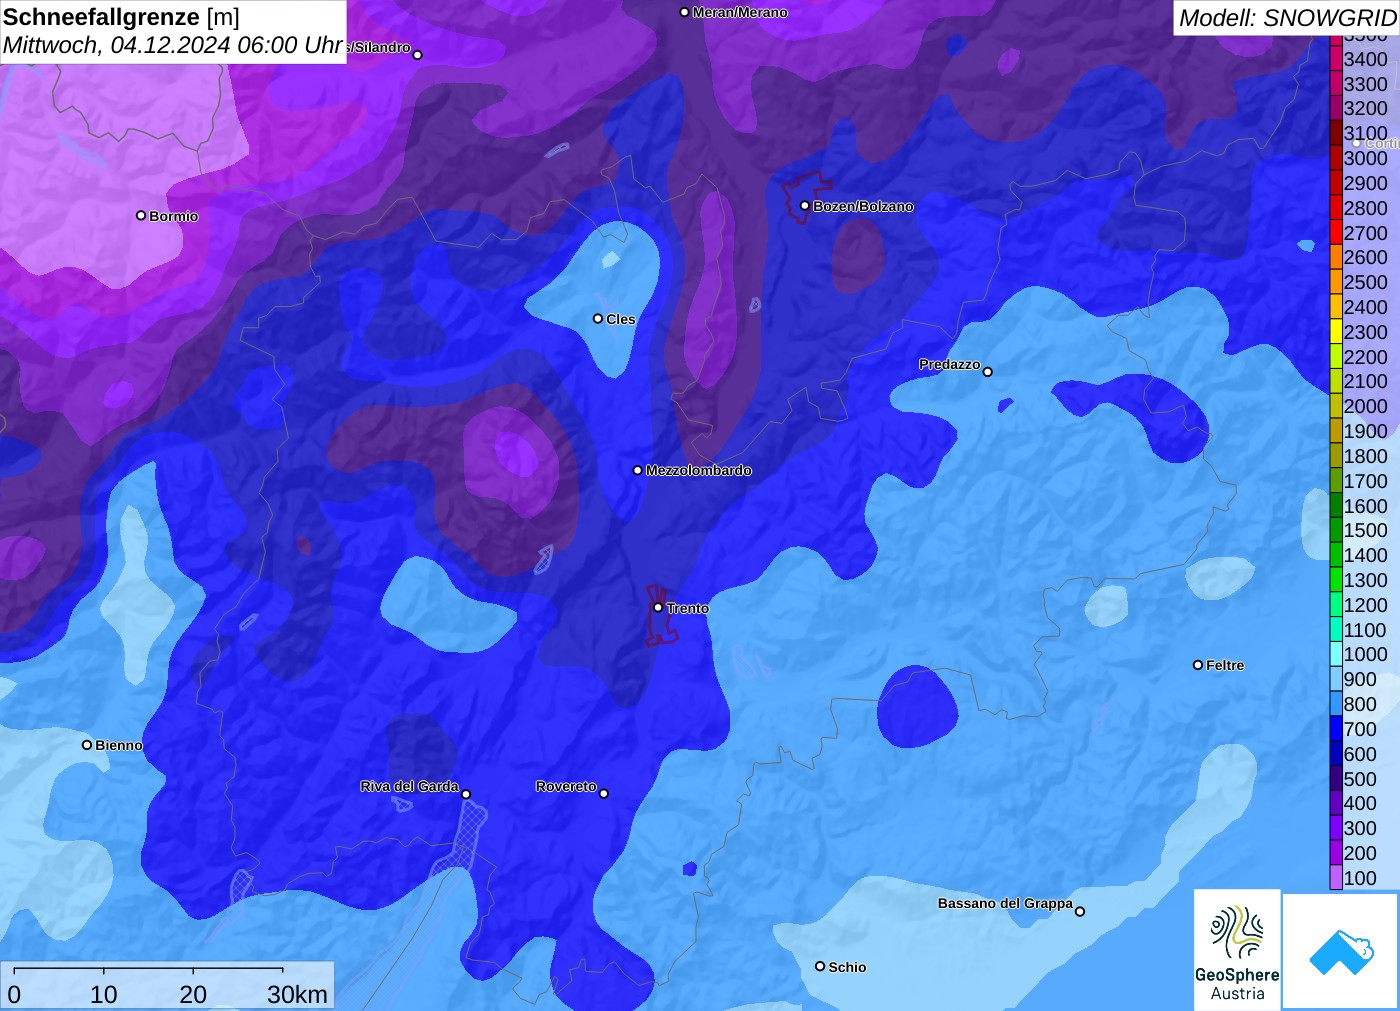Click the 10 mark on scale bar
Viewport: 1400px width, 1011px height.
click(104, 994)
